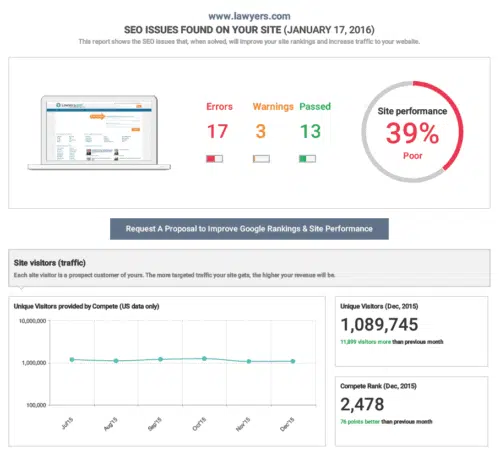
Task: Select the Passed count 13
Action: point(310,131)
